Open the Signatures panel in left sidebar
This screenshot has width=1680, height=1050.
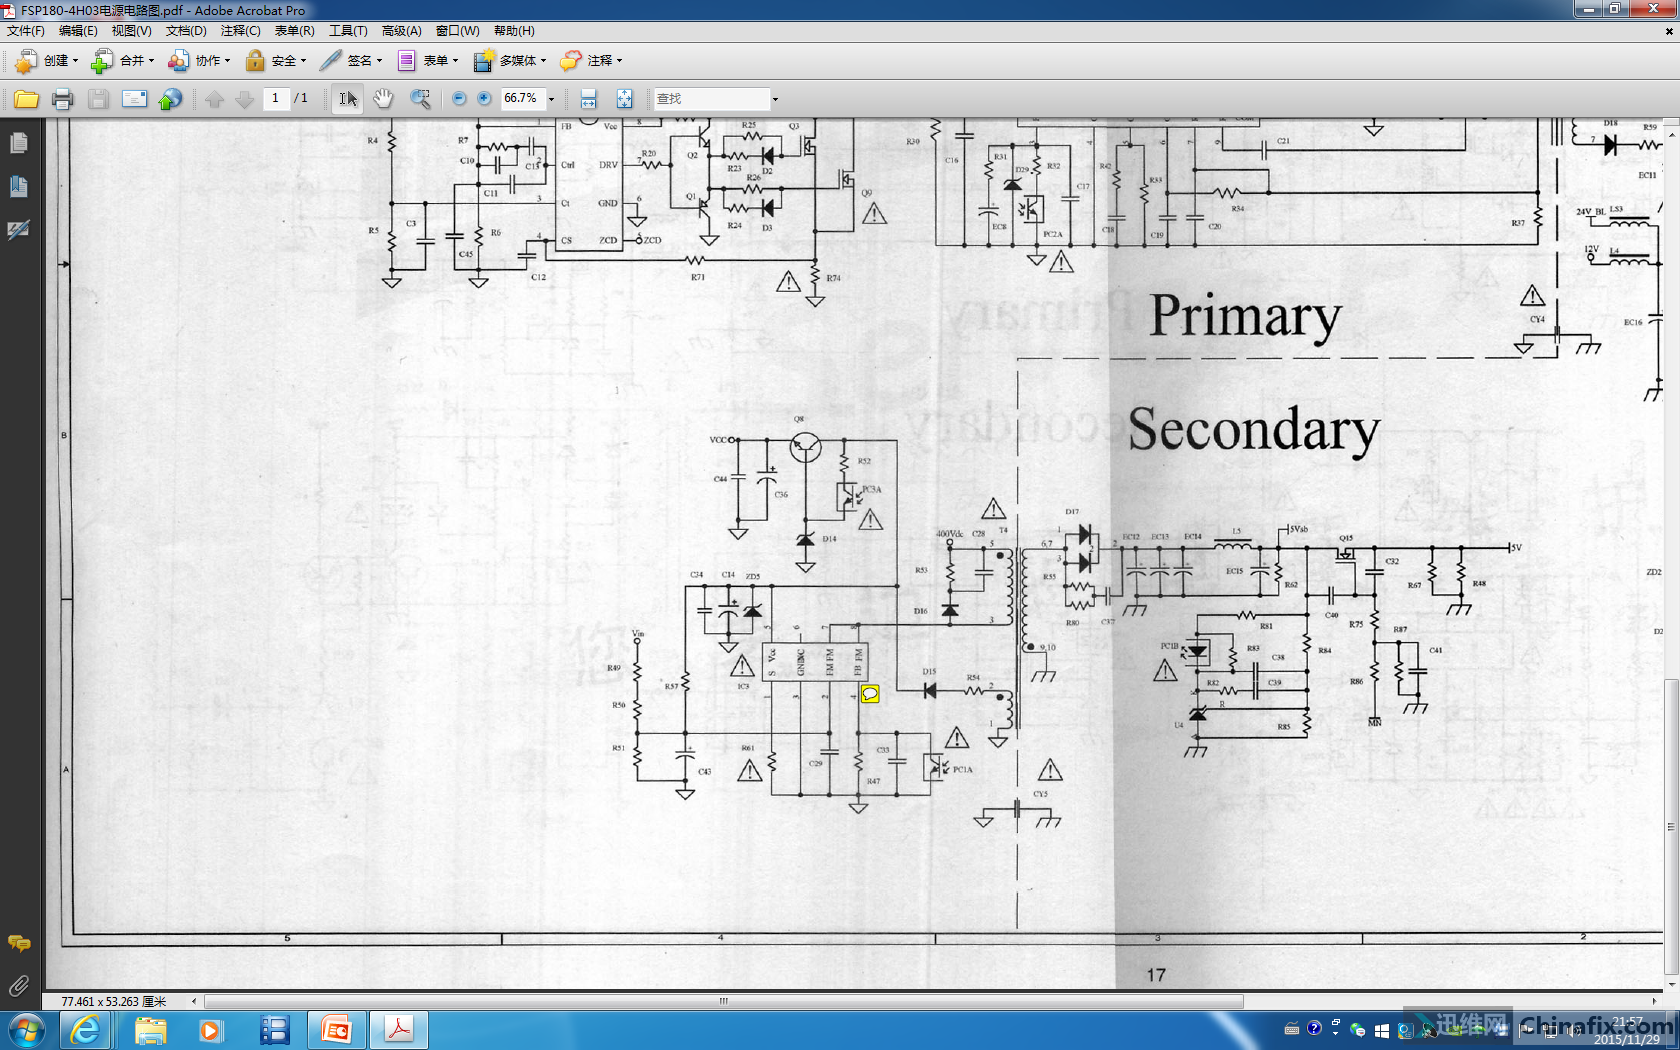(18, 230)
